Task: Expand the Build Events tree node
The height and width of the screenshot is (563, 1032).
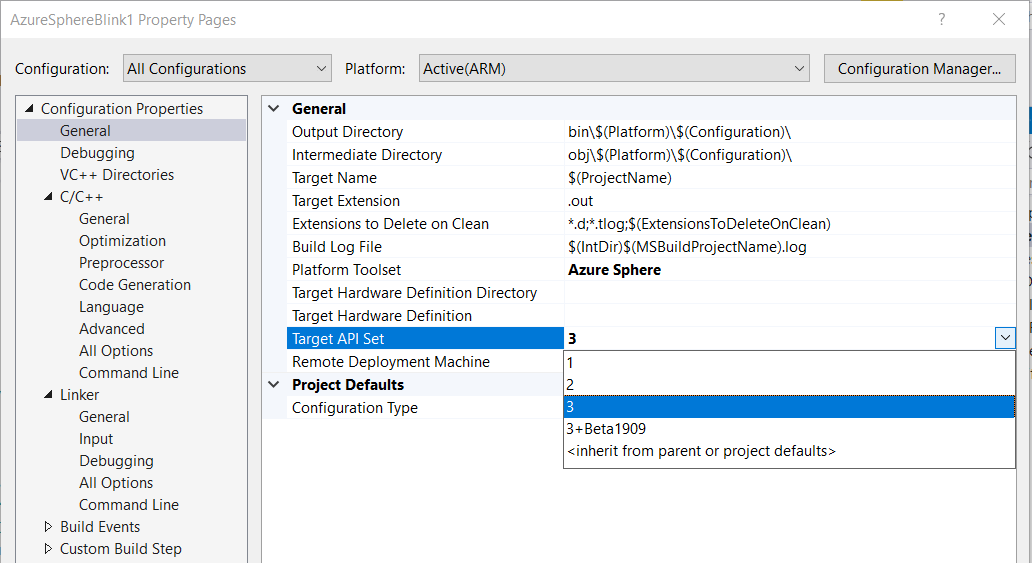Action: 48,527
